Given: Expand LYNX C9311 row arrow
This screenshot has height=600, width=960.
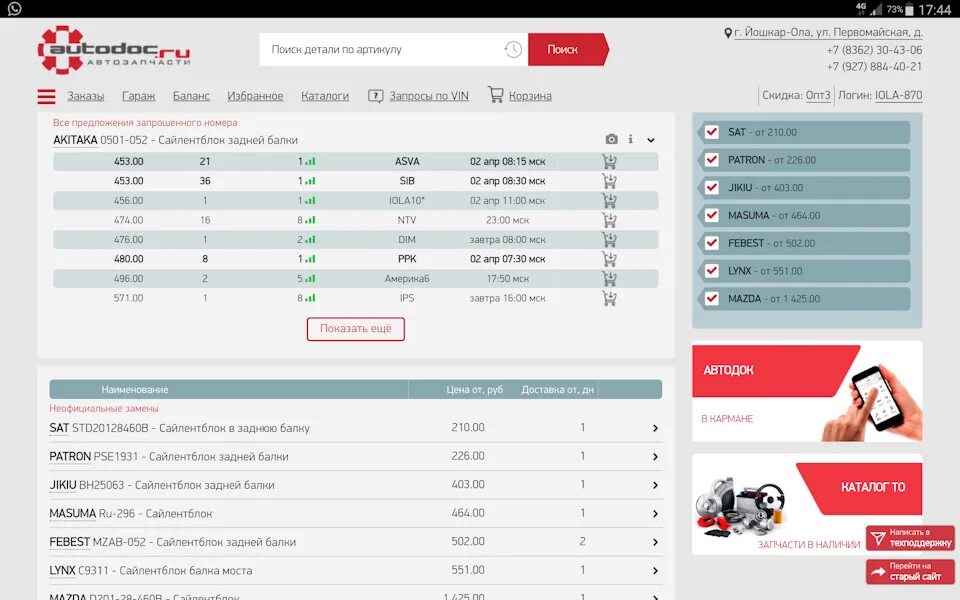Looking at the screenshot, I should pyautogui.click(x=655, y=571).
